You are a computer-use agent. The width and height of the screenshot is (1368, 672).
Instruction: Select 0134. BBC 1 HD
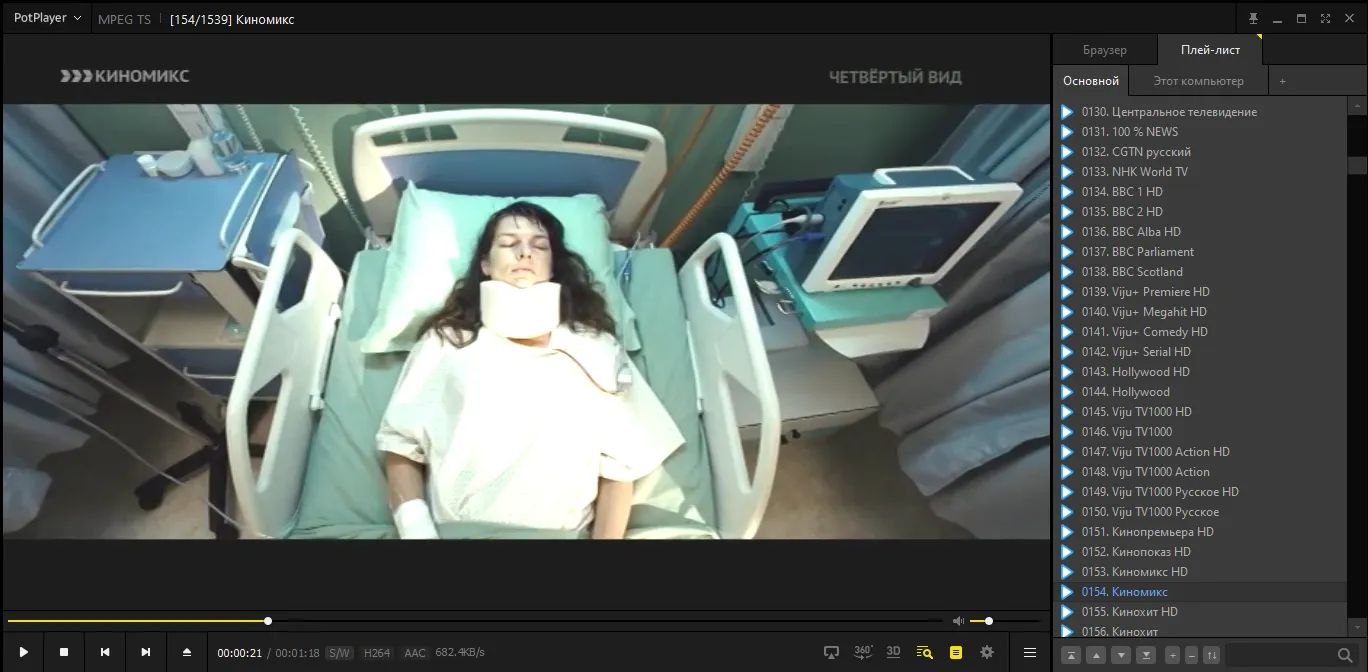coord(1202,192)
